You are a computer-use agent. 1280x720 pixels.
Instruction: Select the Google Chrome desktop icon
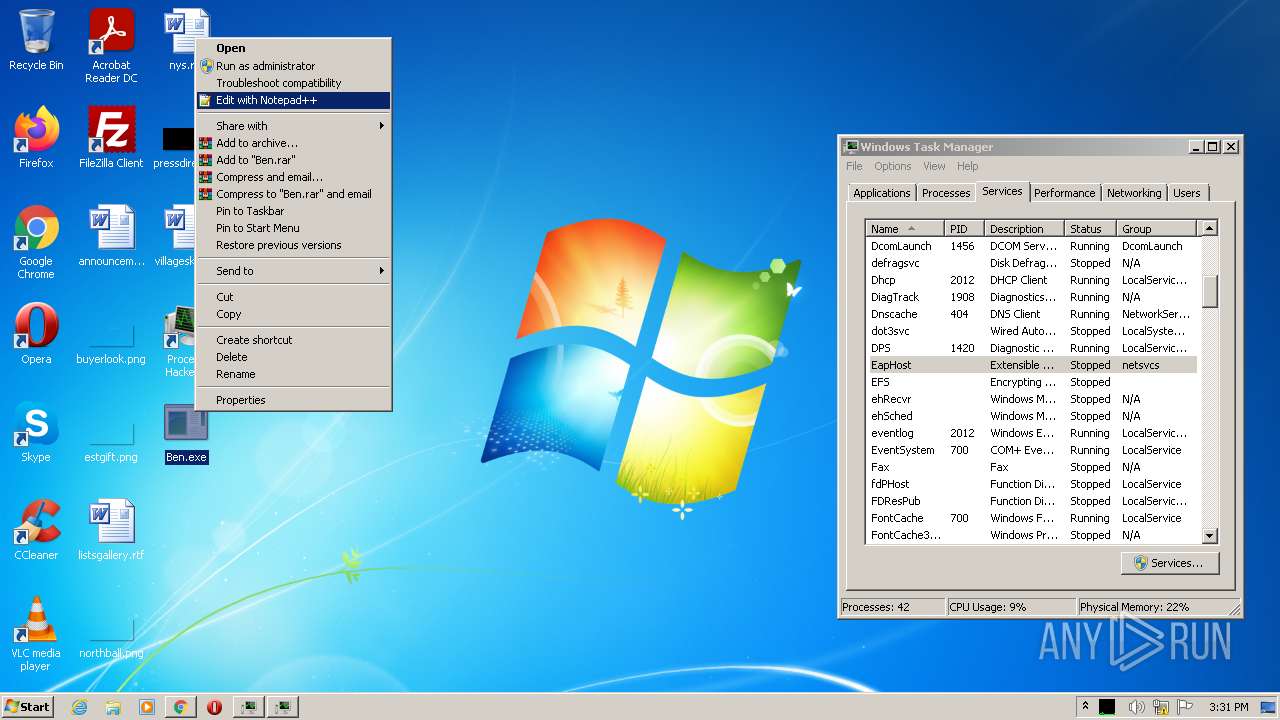coord(36,242)
